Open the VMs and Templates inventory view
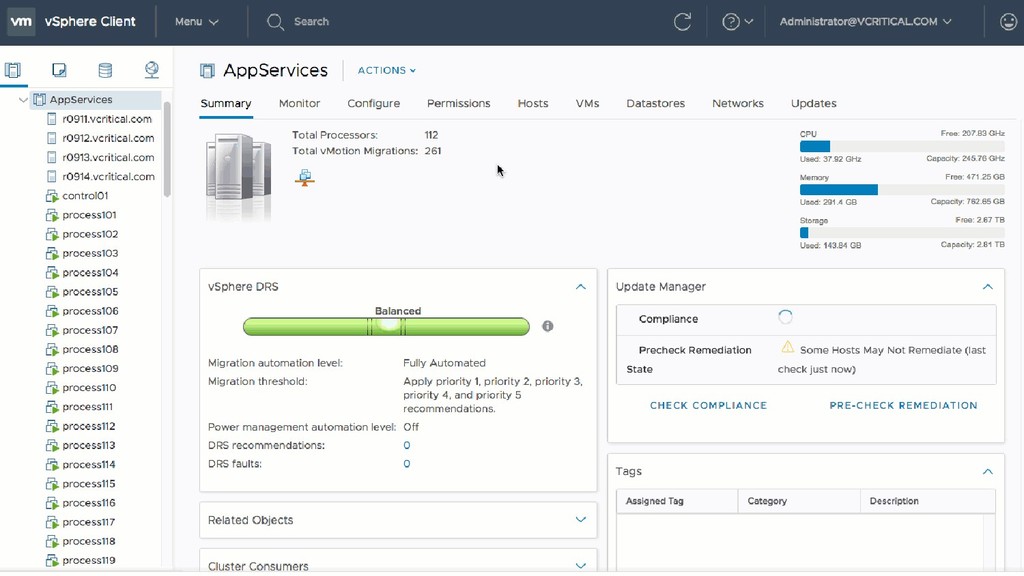The height and width of the screenshot is (576, 1024). pos(59,70)
